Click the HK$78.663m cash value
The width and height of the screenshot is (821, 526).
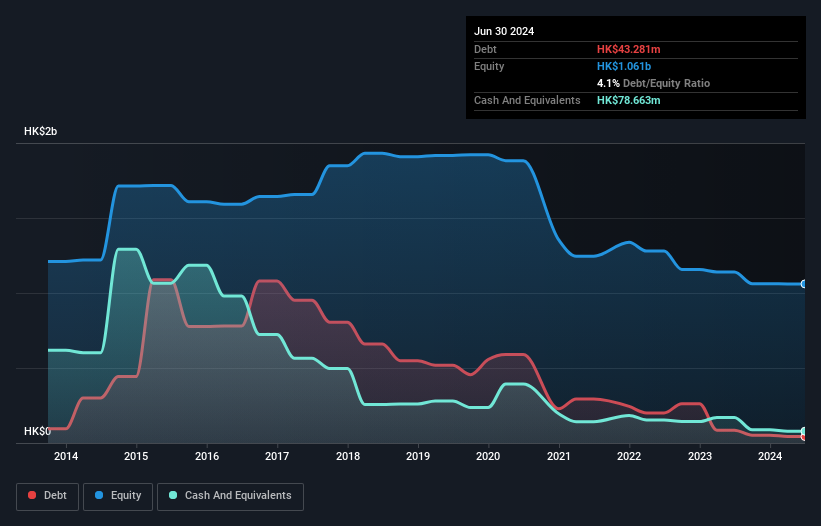628,100
